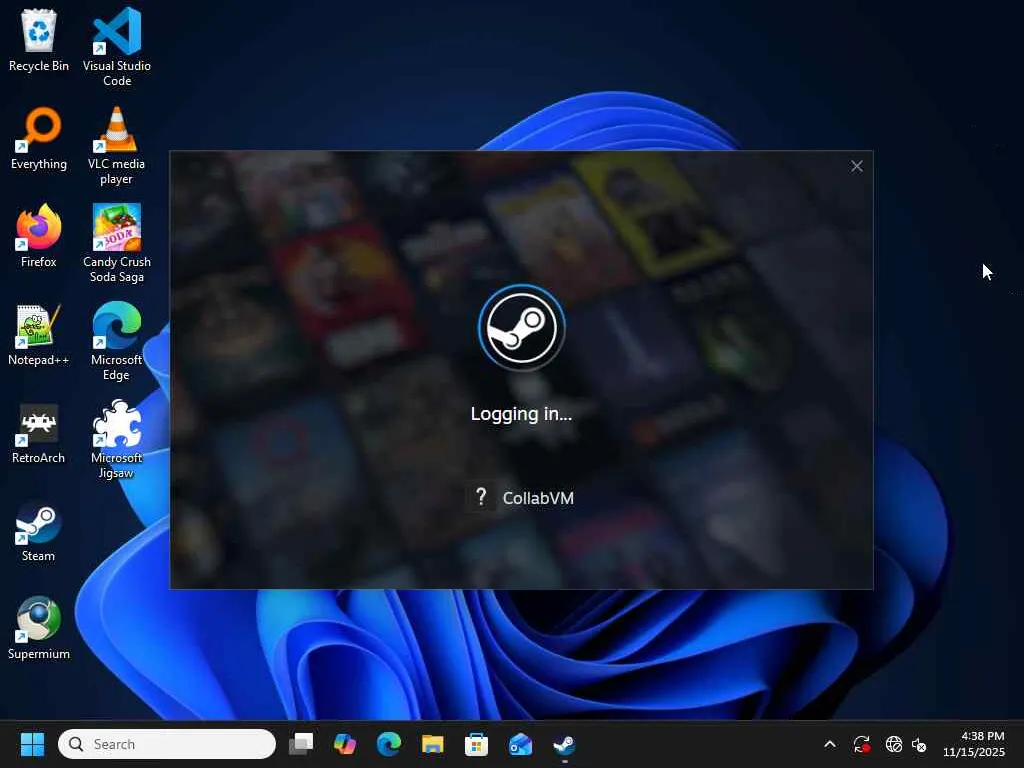The width and height of the screenshot is (1024, 768).
Task: Click the muted volume tray icon
Action: pos(919,744)
